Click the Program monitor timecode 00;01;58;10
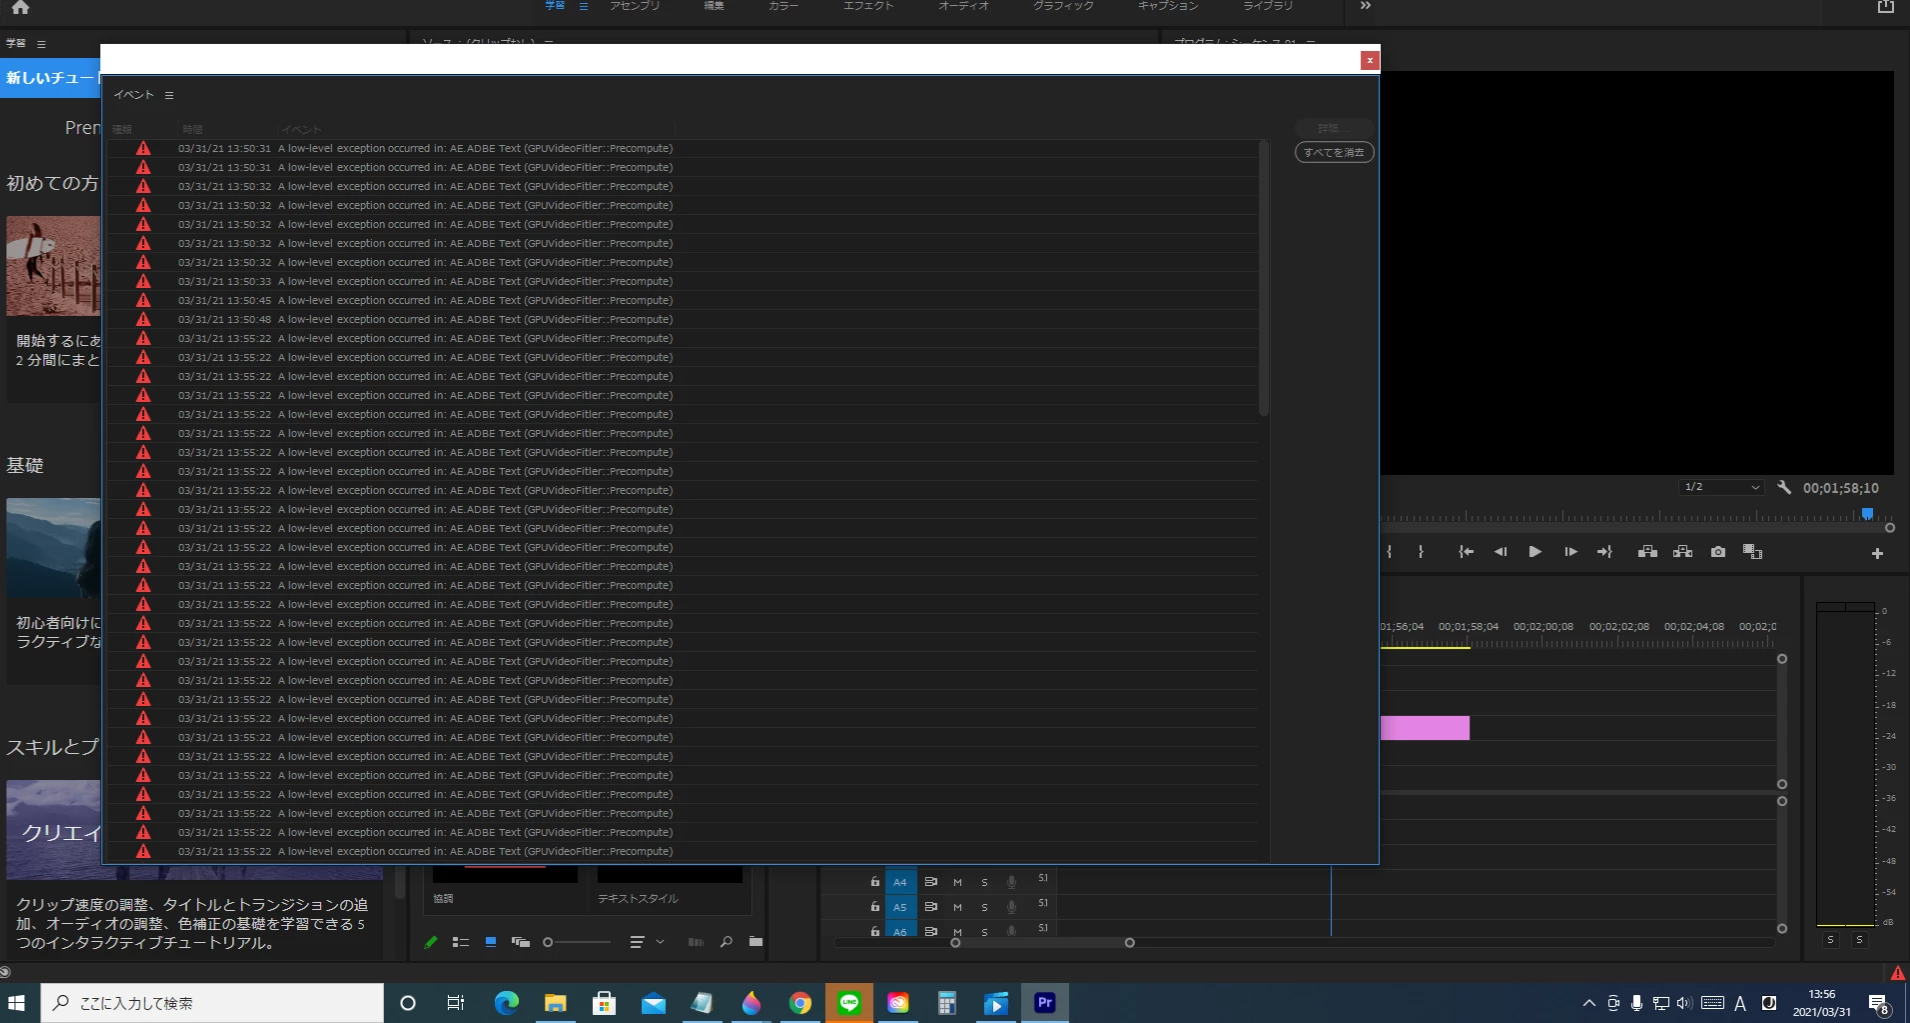Viewport: 1910px width, 1023px height. 1840,488
